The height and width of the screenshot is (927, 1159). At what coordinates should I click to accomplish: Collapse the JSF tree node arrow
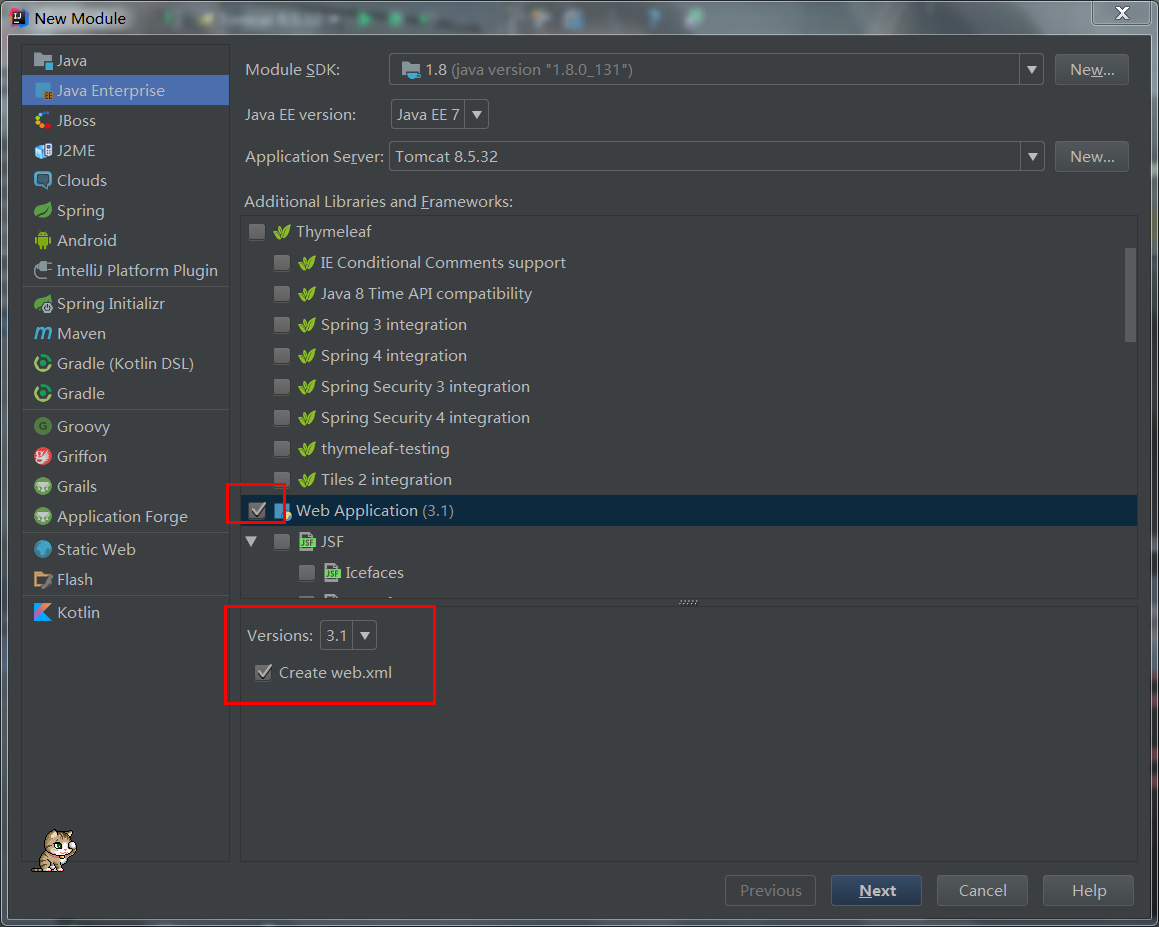[251, 542]
